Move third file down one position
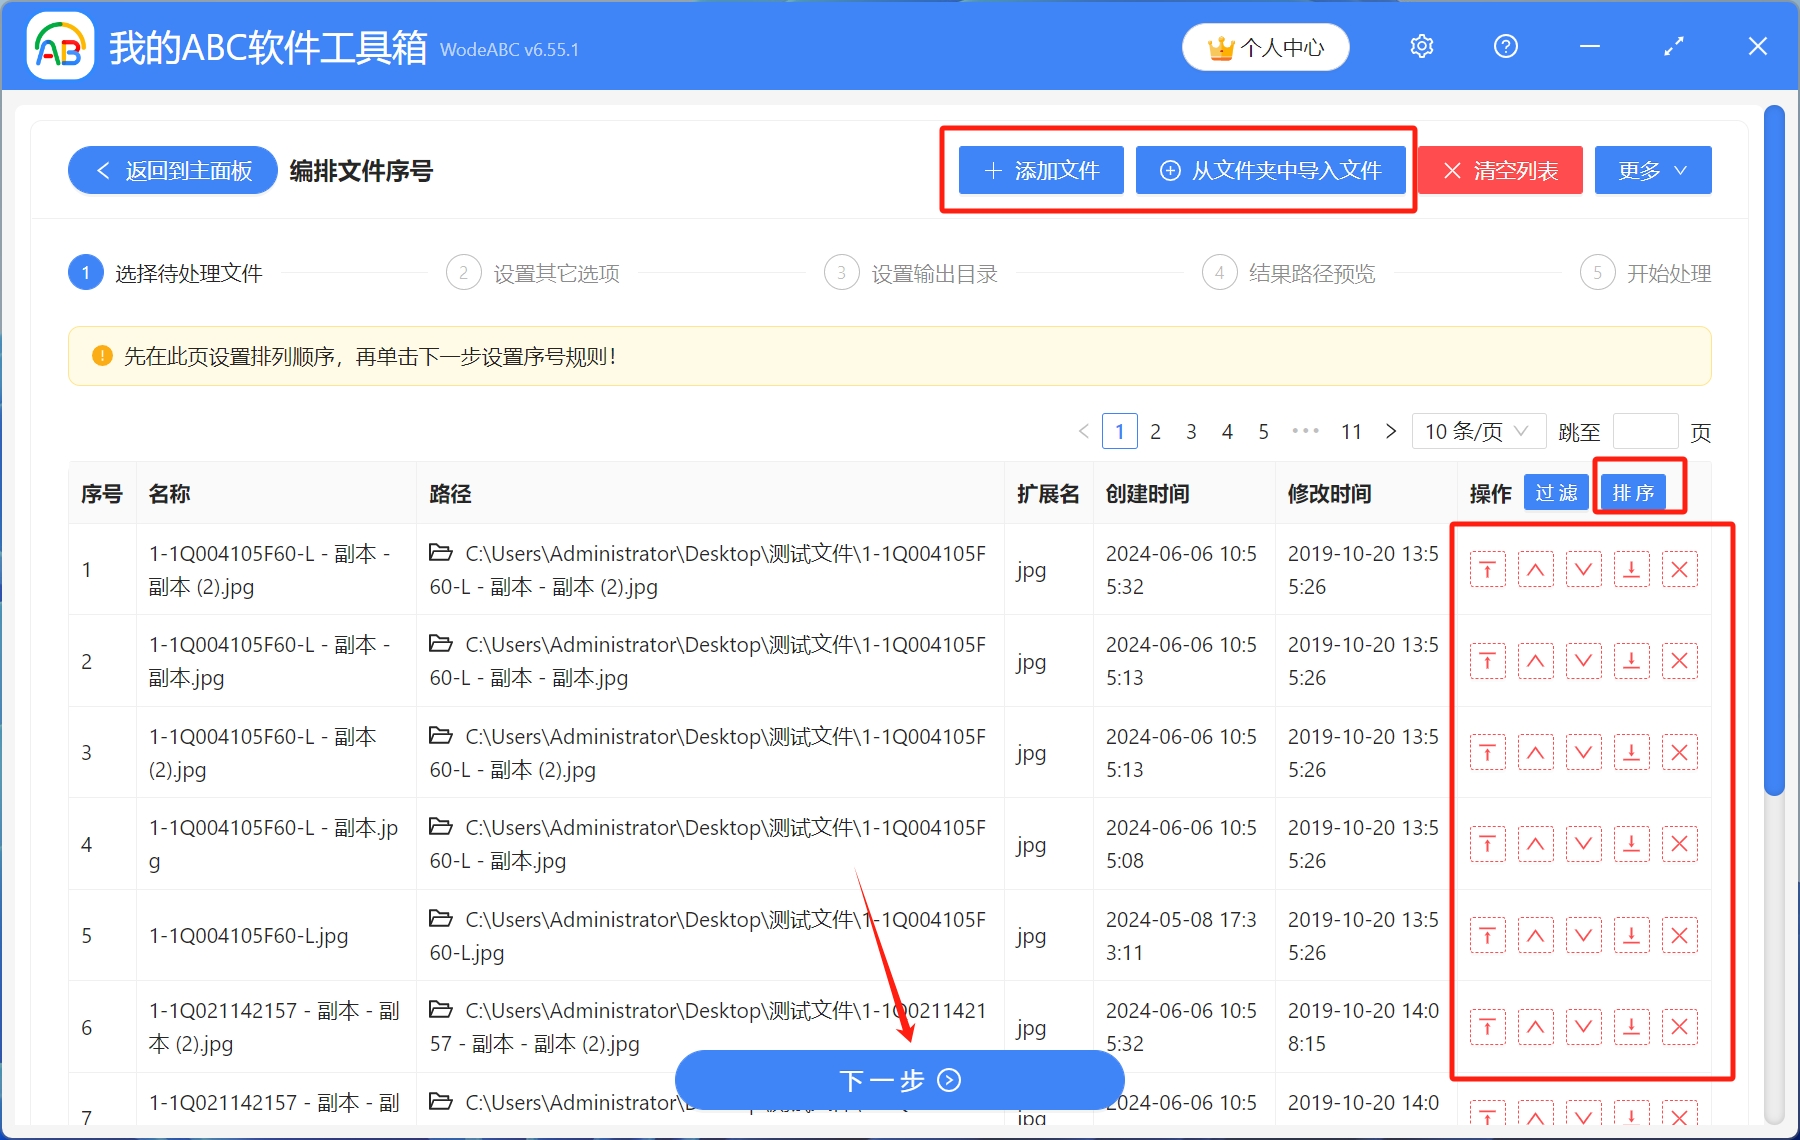 [1583, 752]
